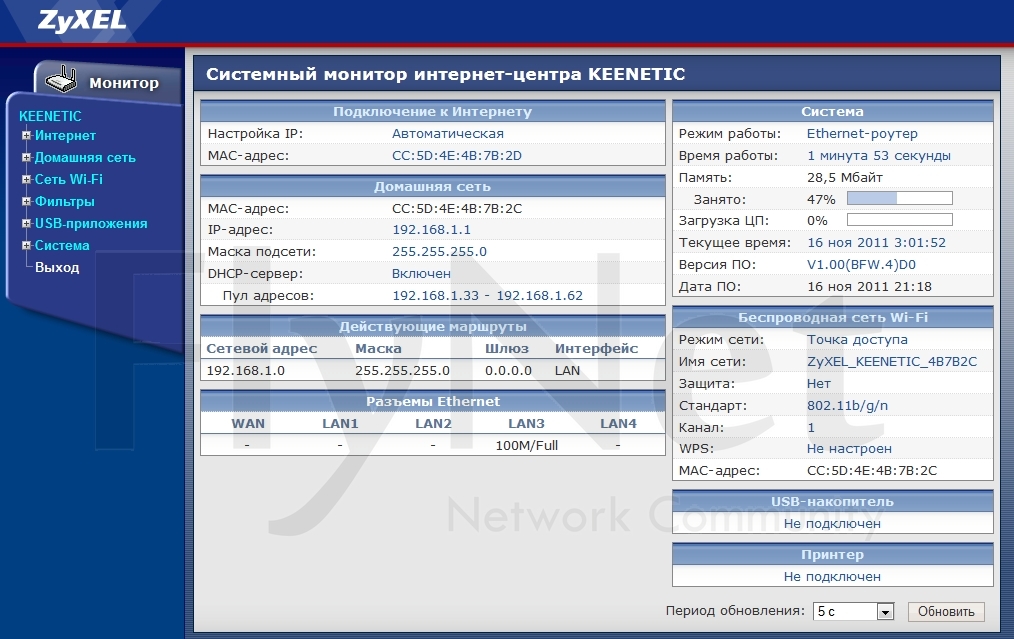Click the route interface LAN cell

click(x=567, y=371)
